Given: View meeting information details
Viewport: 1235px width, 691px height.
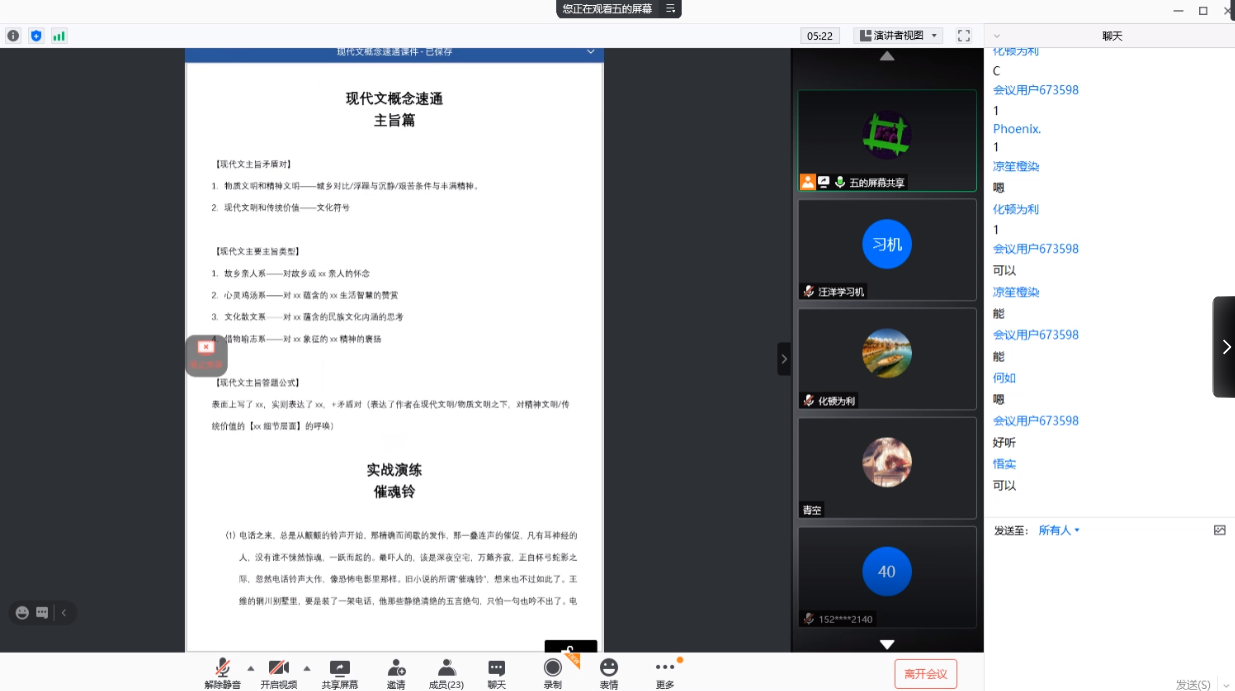Looking at the screenshot, I should pos(12,35).
